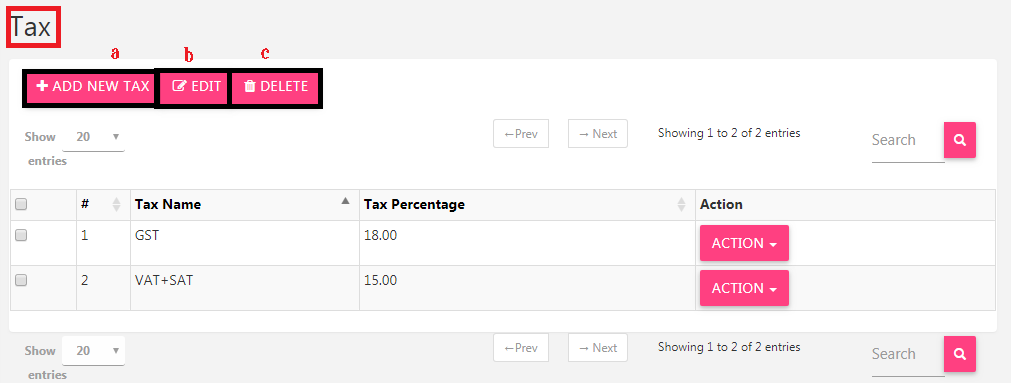The image size is (1011, 383).
Task: Check the VAT+SAT row checkbox
Action: pyautogui.click(x=21, y=280)
